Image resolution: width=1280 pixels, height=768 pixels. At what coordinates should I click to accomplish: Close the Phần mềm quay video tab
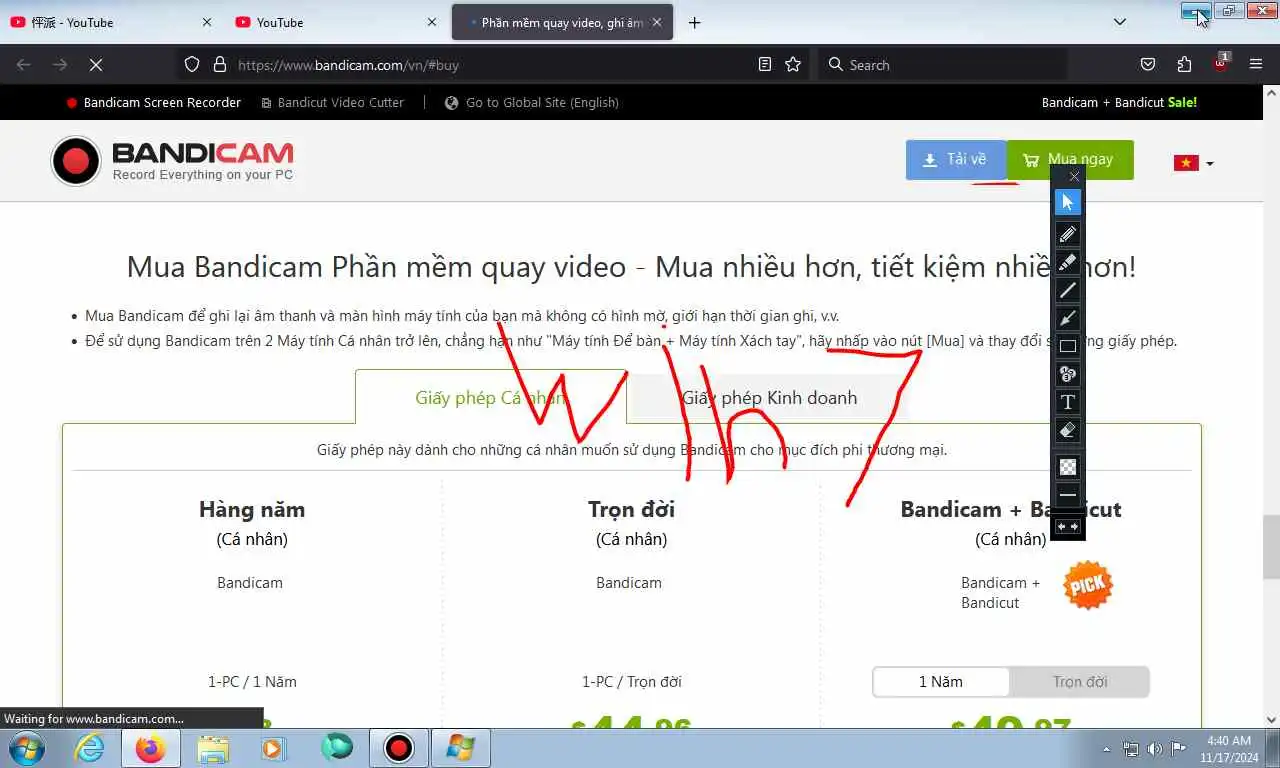point(657,22)
